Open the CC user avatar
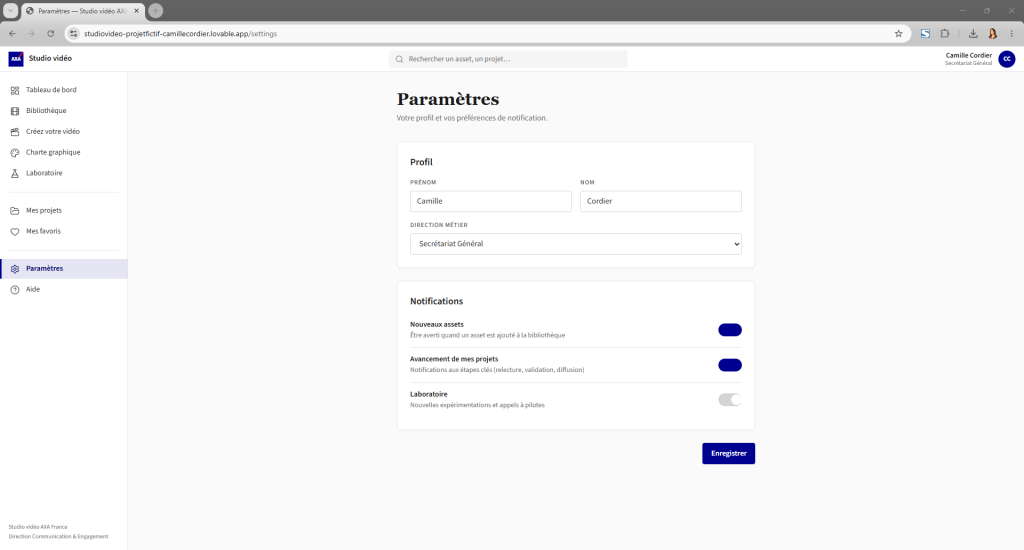This screenshot has height=550, width=1024. 1006,59
